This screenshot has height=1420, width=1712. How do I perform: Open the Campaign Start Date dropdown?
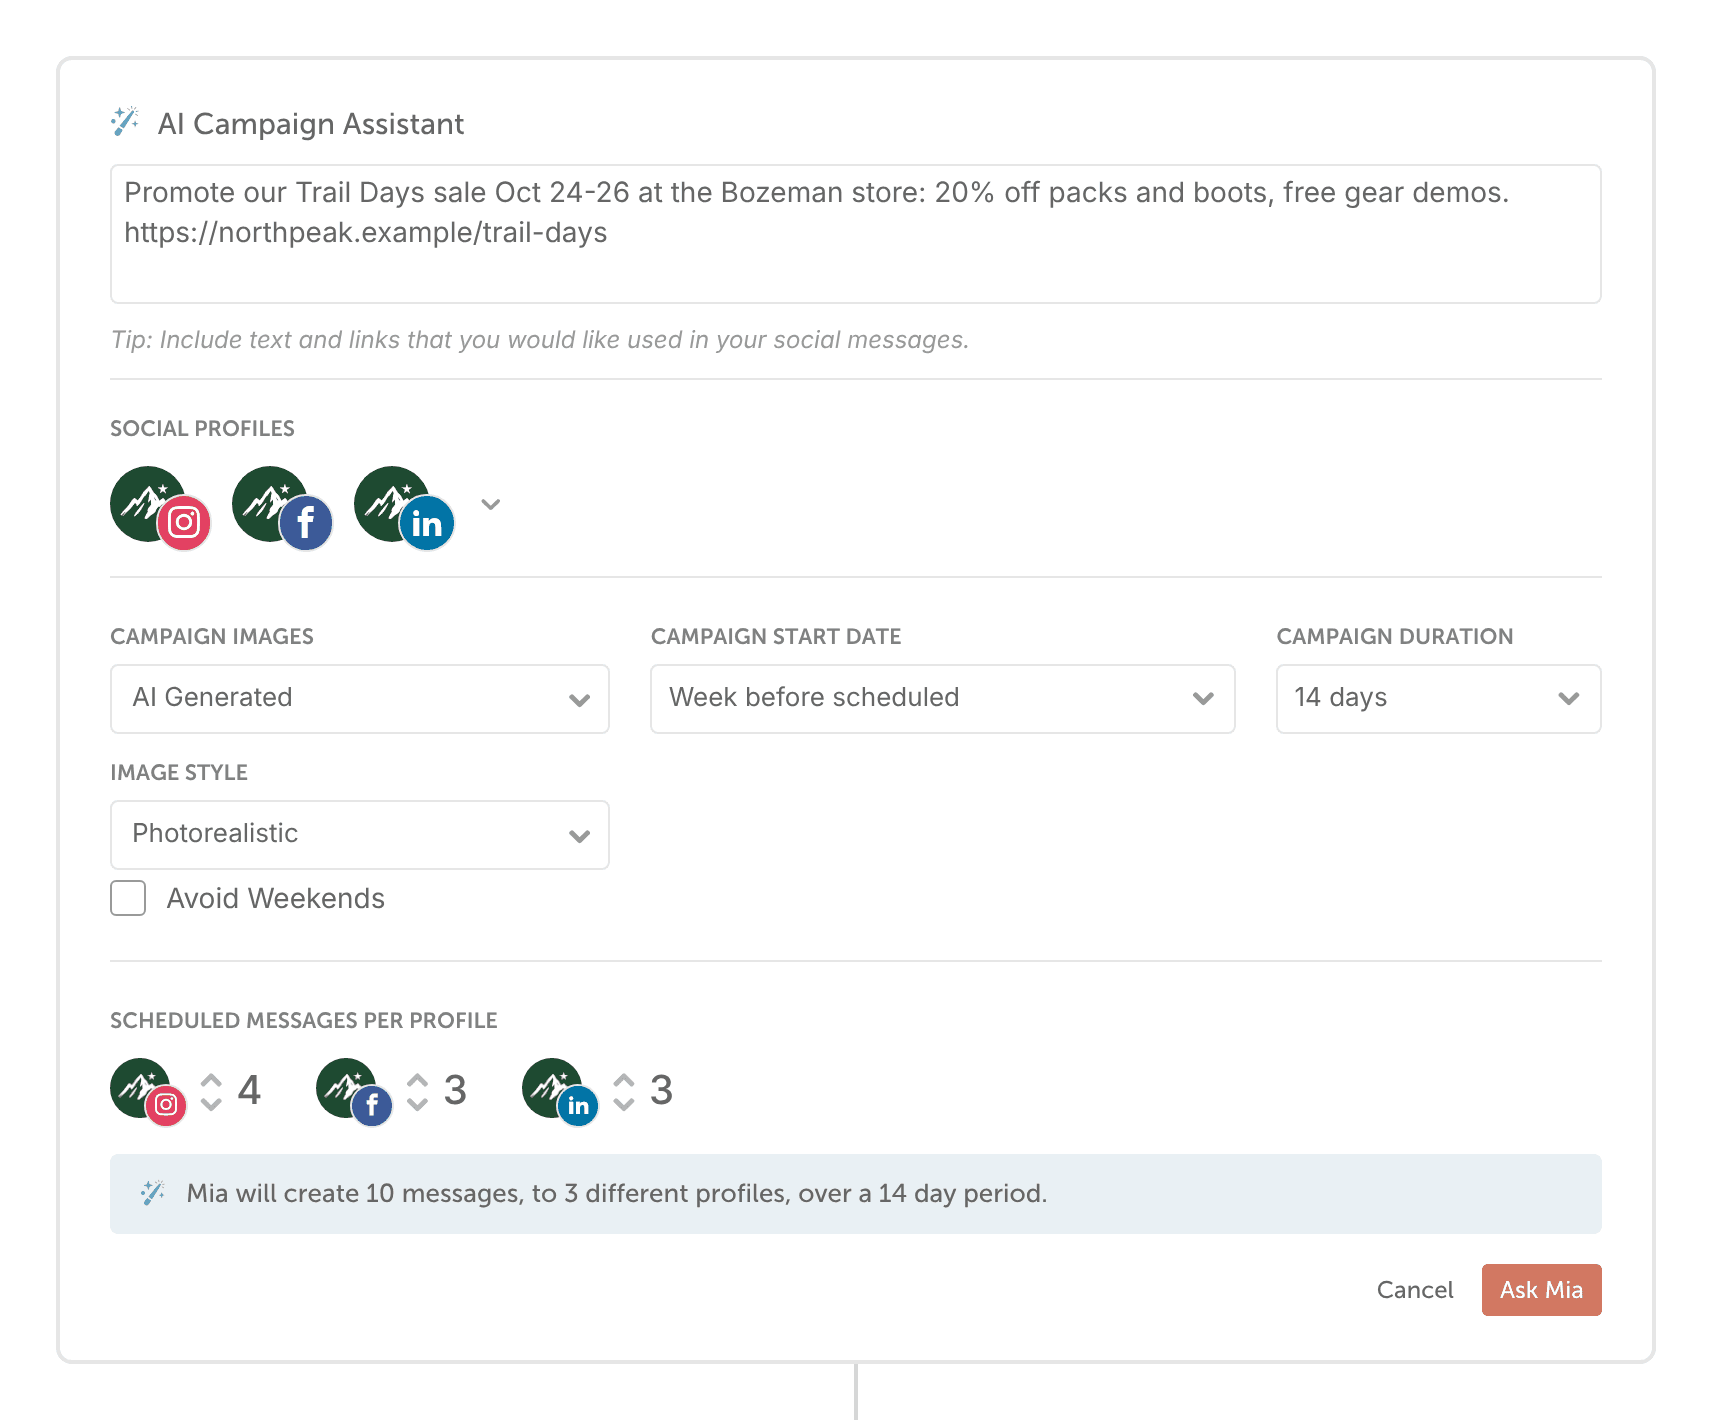(943, 699)
